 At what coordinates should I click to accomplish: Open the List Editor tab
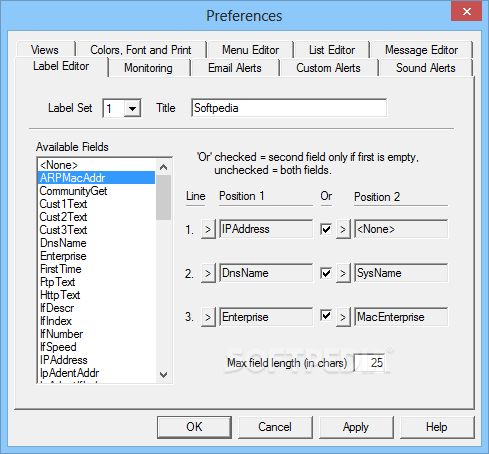(332, 50)
